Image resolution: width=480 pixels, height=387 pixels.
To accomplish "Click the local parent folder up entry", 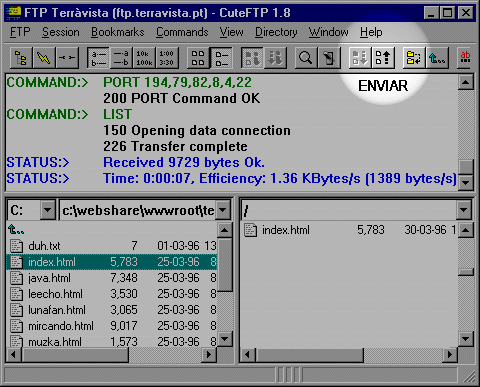I will 16,230.
